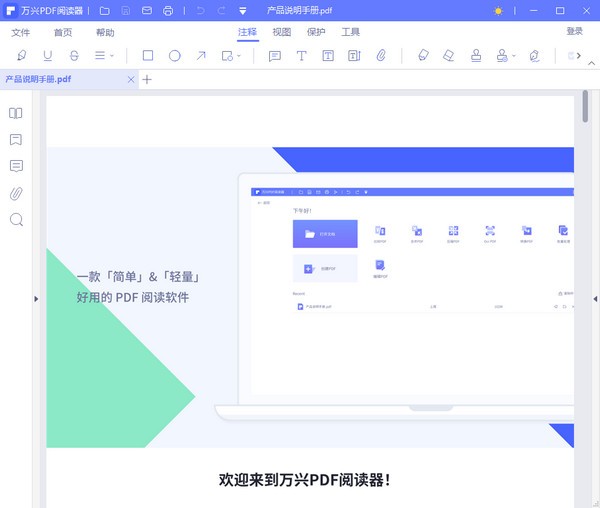Viewport: 600px width, 508px height.
Task: Select the eraser tool
Action: click(448, 56)
